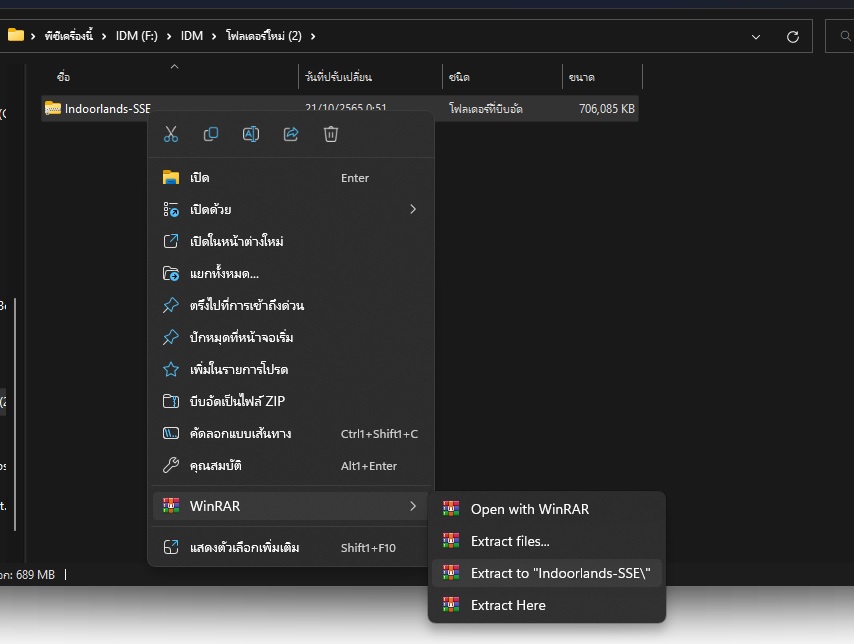Sort by ขนาด (Size) column header
This screenshot has height=644, width=854.
pyautogui.click(x=600, y=77)
